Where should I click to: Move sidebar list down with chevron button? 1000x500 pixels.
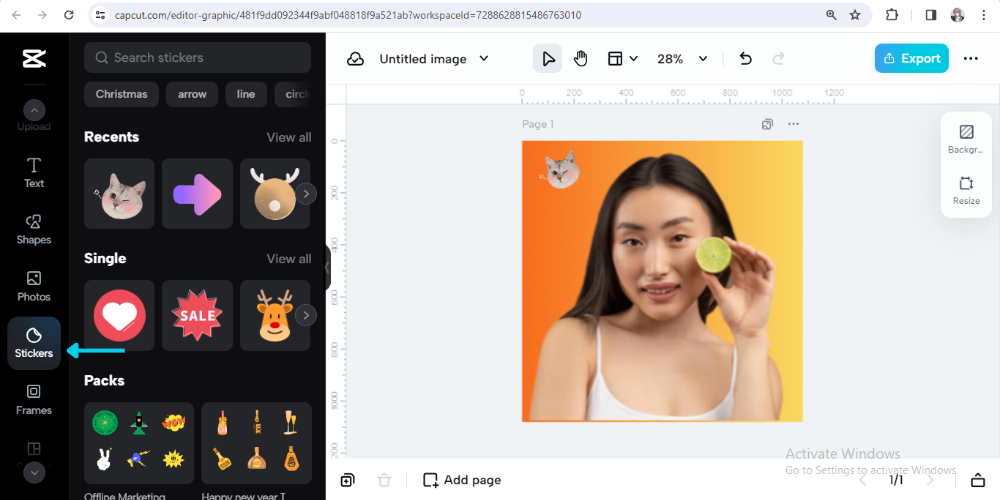coord(34,473)
